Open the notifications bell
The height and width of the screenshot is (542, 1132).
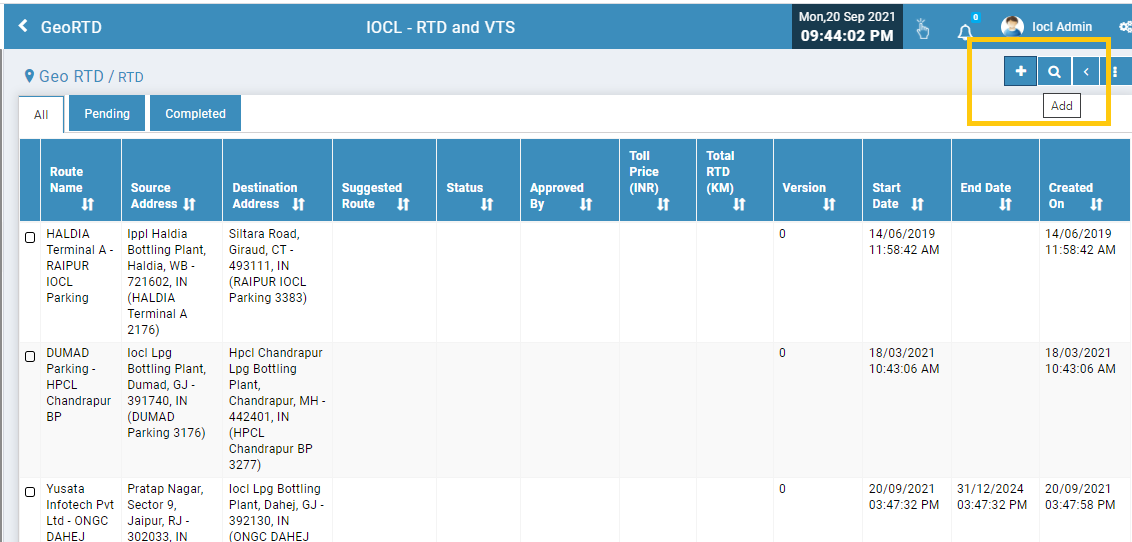[x=965, y=30]
